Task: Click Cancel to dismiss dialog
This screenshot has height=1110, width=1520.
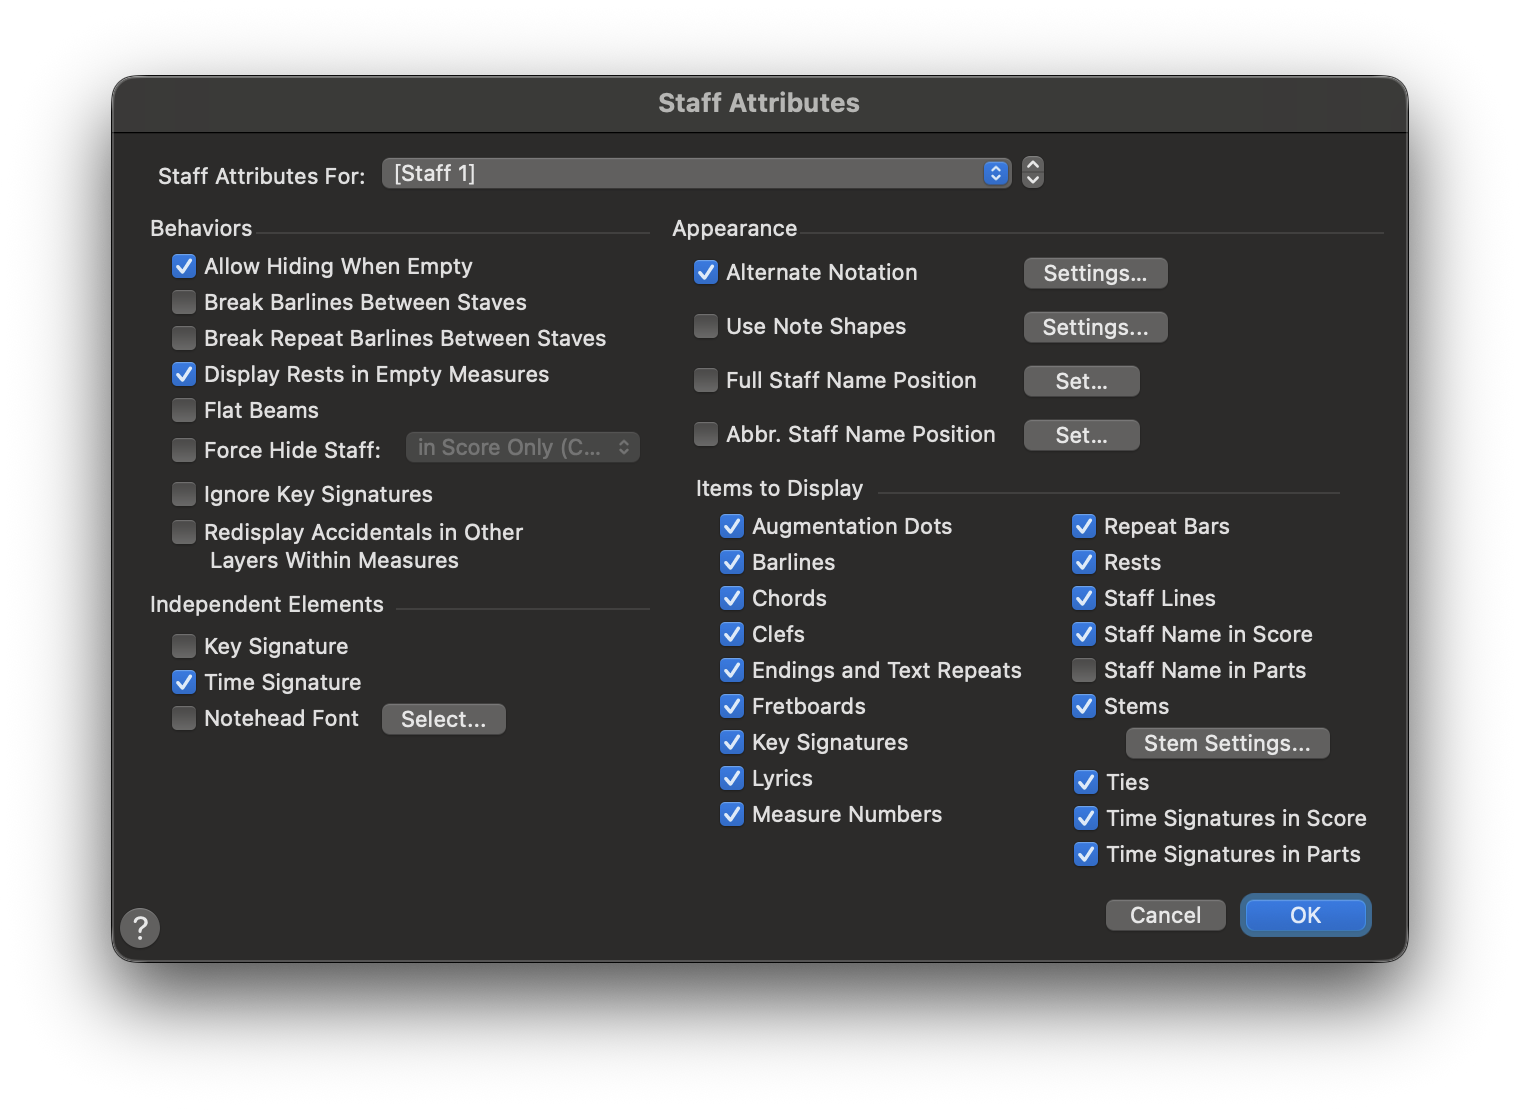Action: (1165, 915)
